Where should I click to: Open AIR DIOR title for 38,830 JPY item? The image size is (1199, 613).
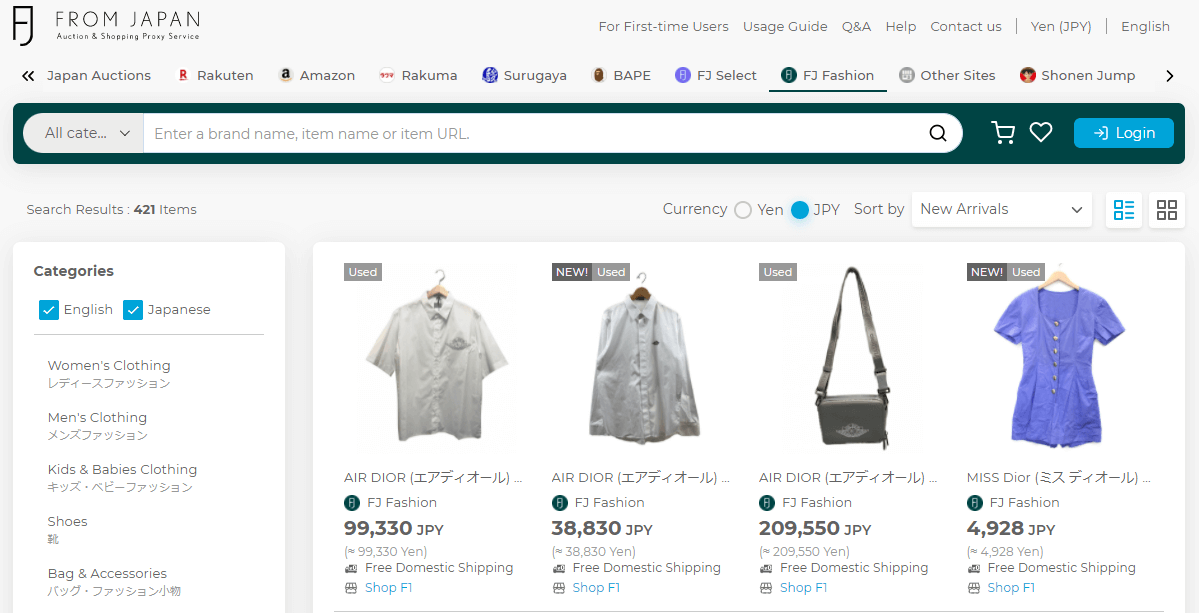click(x=641, y=478)
